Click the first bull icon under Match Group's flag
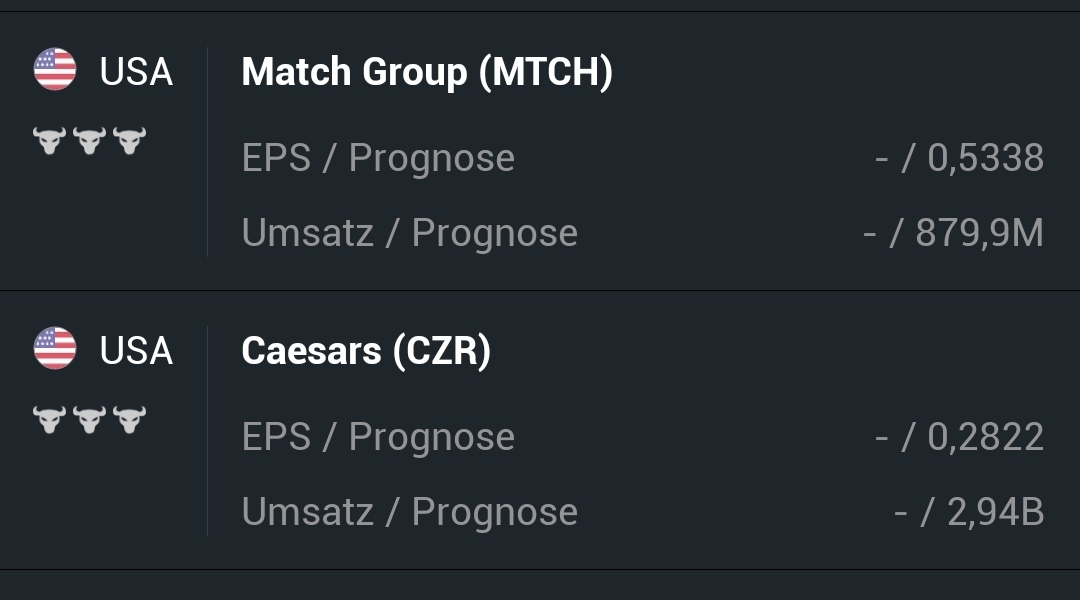This screenshot has height=600, width=1080. [x=49, y=140]
